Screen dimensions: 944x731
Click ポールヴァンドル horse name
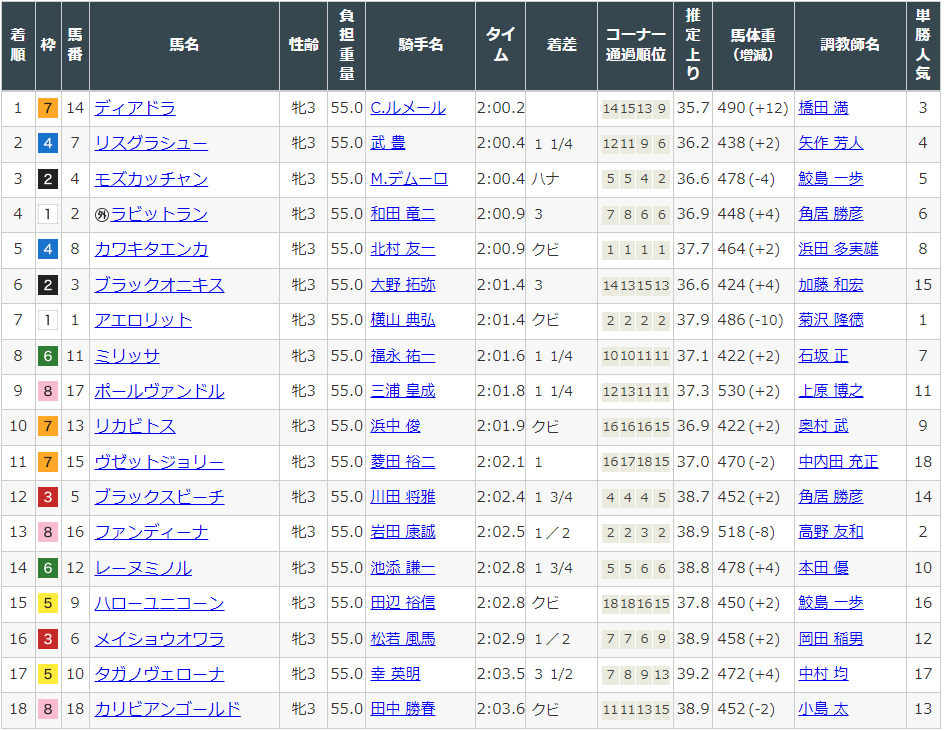(159, 391)
